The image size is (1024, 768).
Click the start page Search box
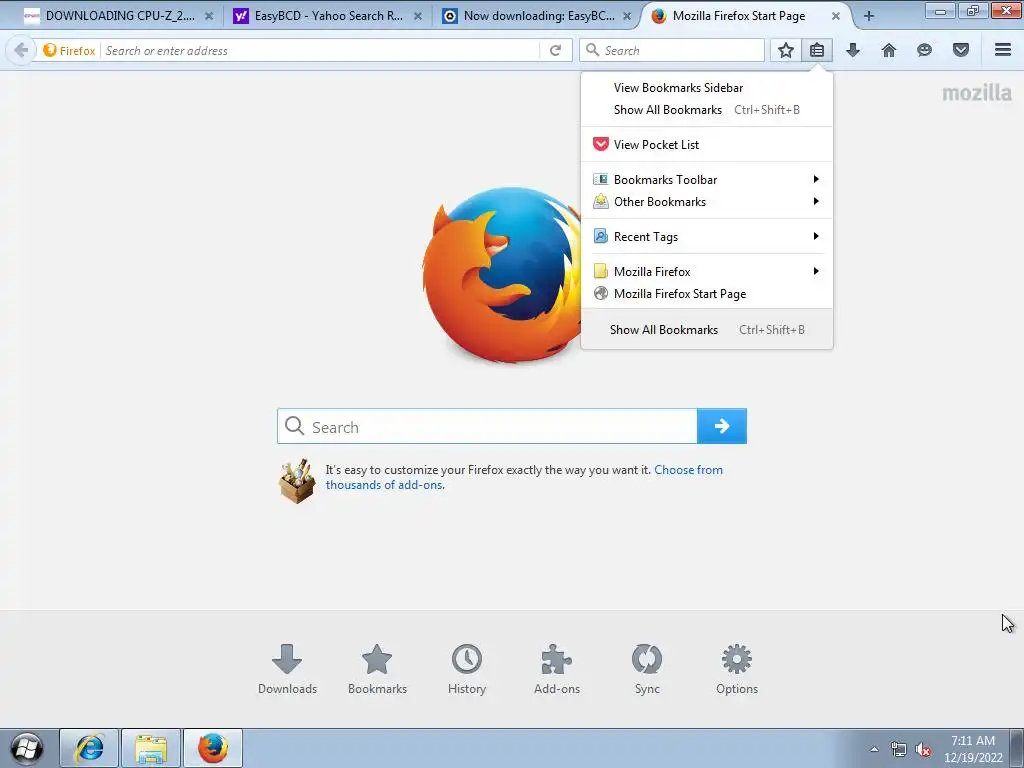click(x=487, y=426)
